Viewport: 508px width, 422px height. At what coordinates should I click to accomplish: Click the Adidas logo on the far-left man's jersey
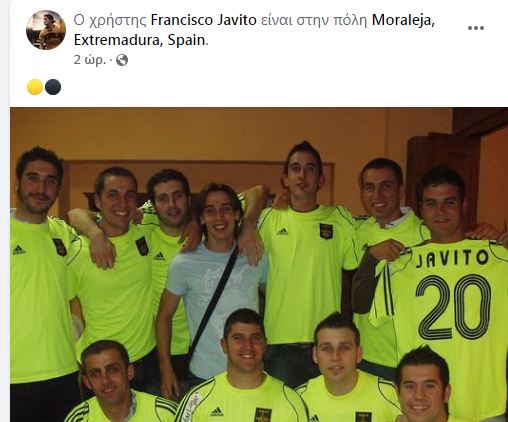point(19,250)
